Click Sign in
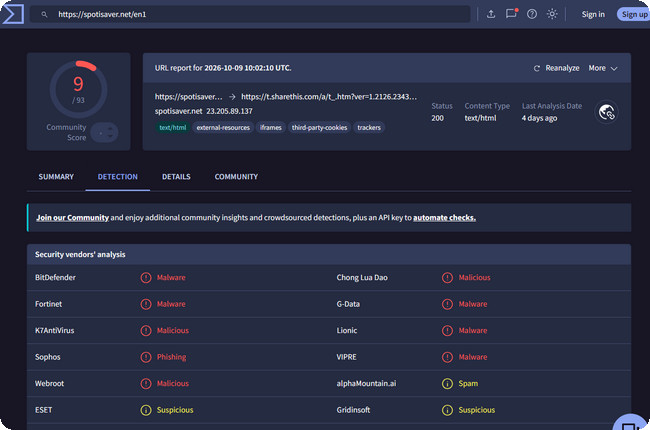This screenshot has width=650, height=430. (593, 14)
